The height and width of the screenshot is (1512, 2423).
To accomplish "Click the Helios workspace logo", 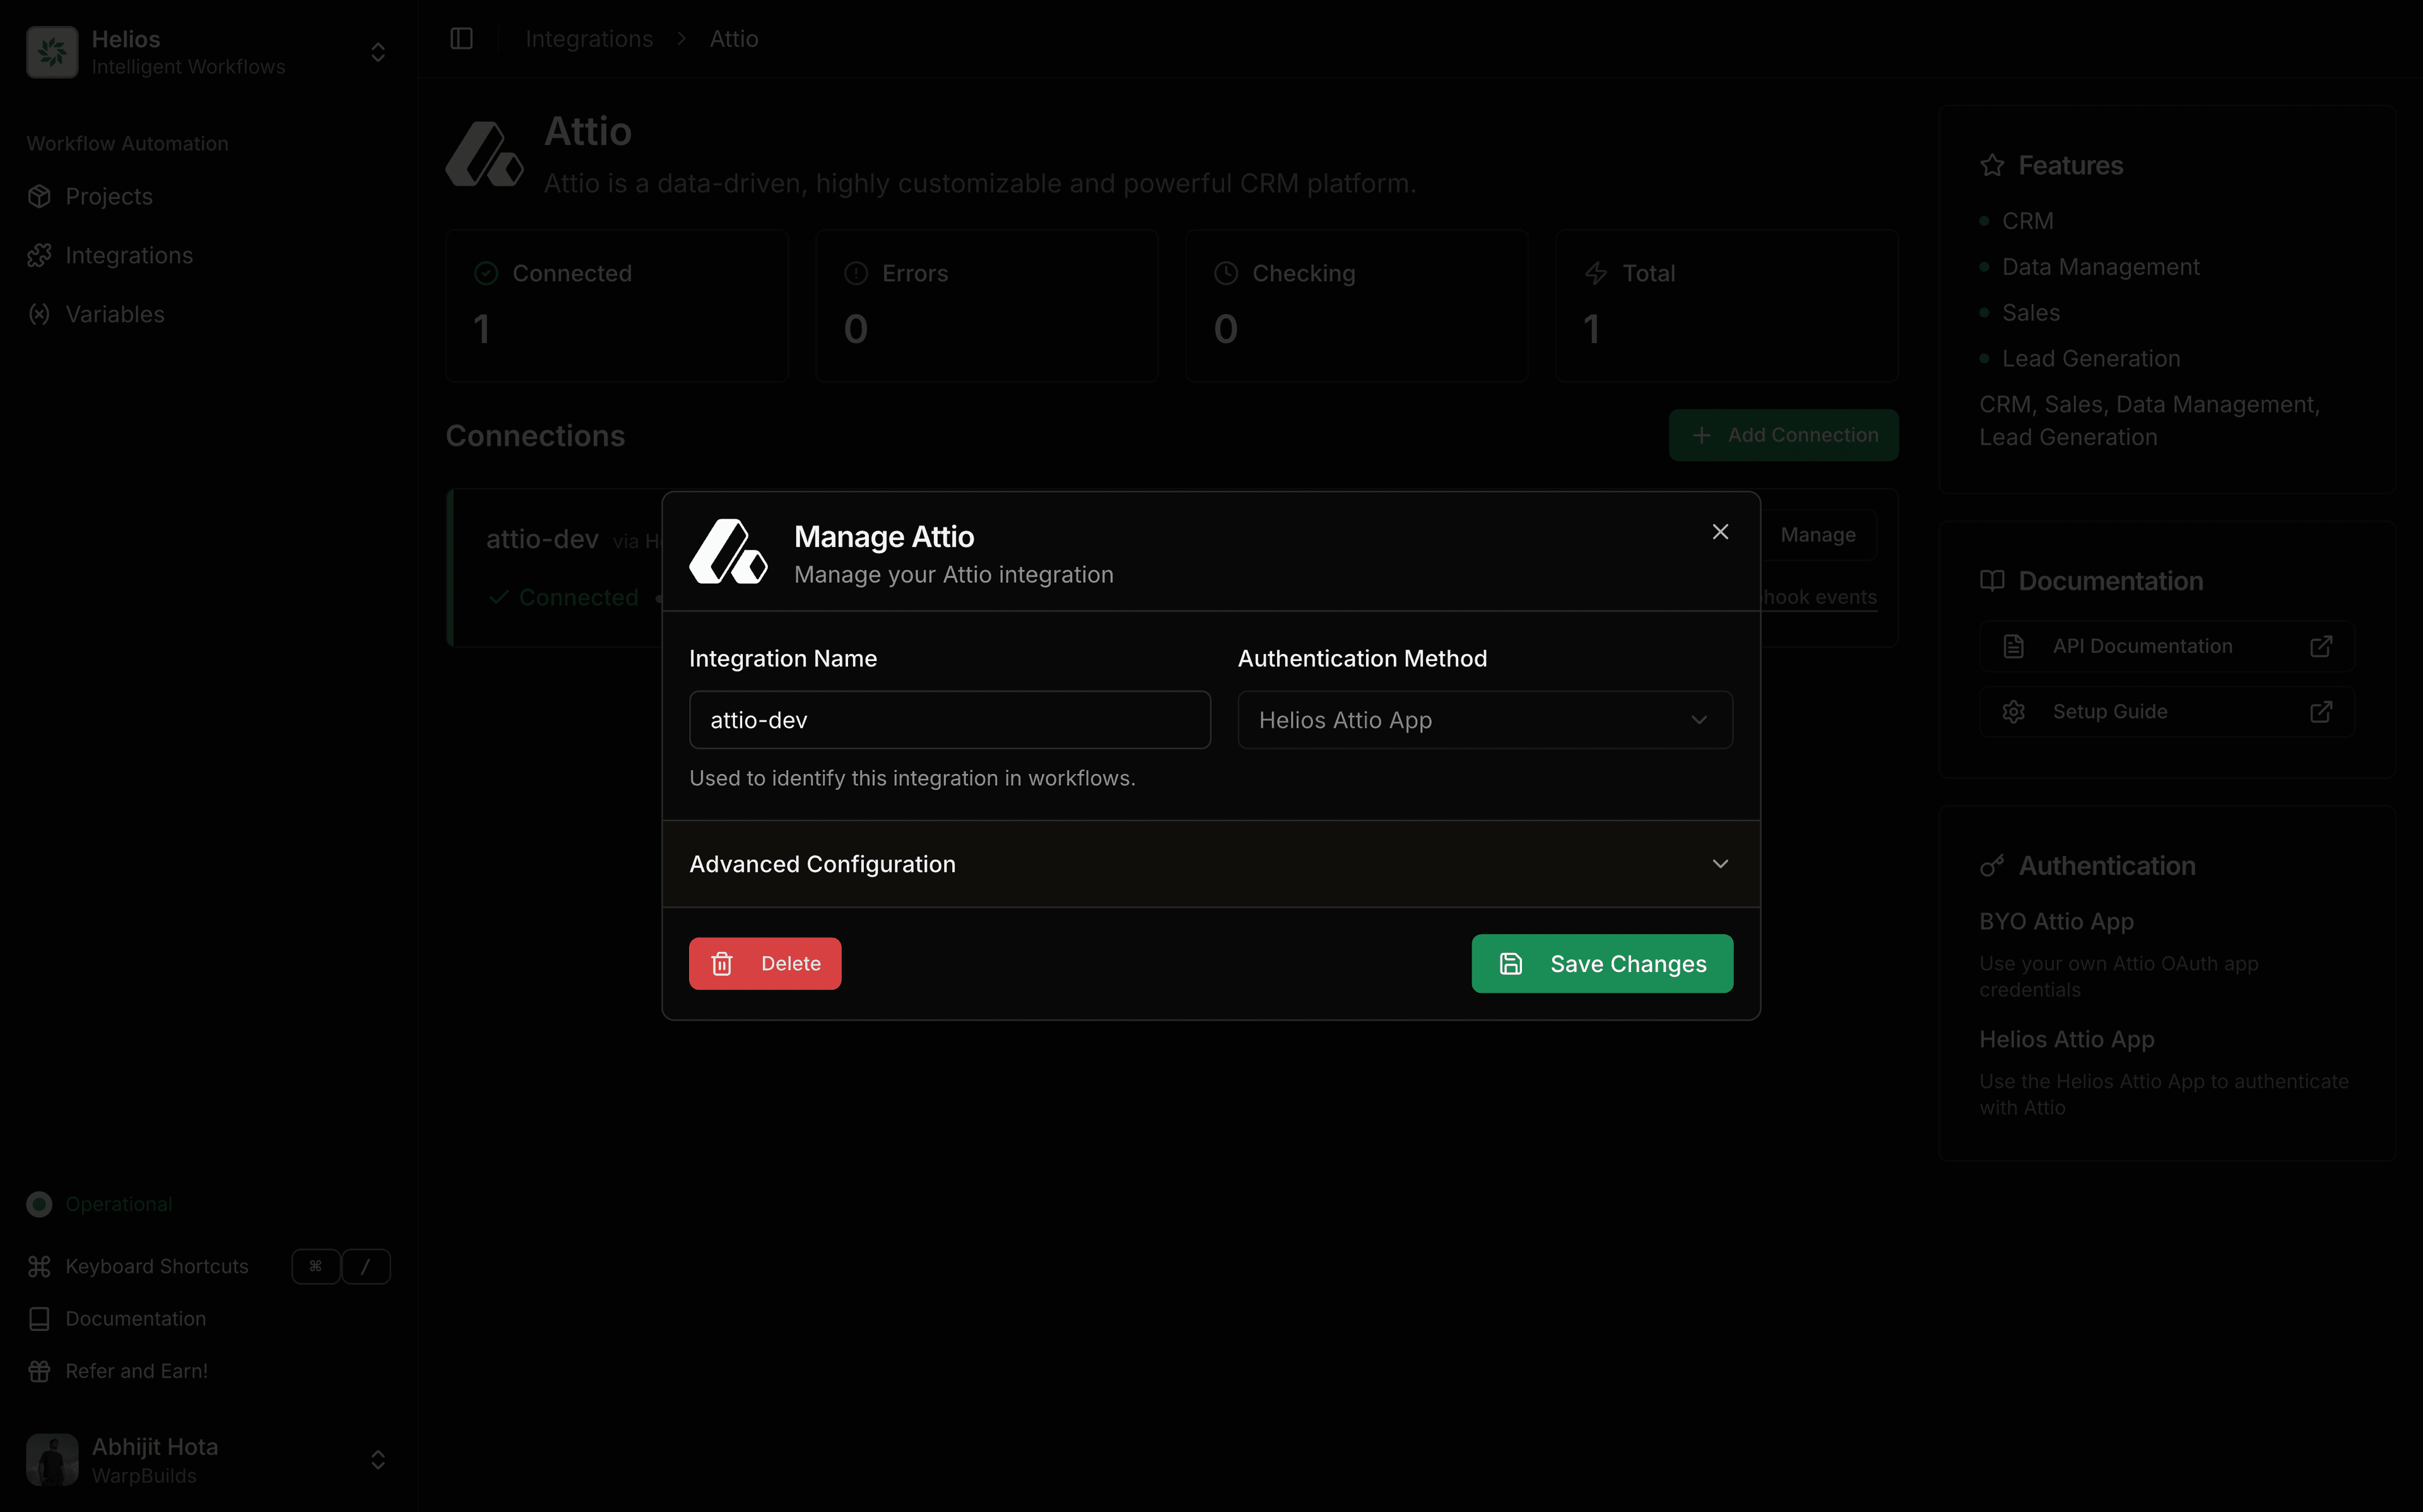I will (52, 52).
